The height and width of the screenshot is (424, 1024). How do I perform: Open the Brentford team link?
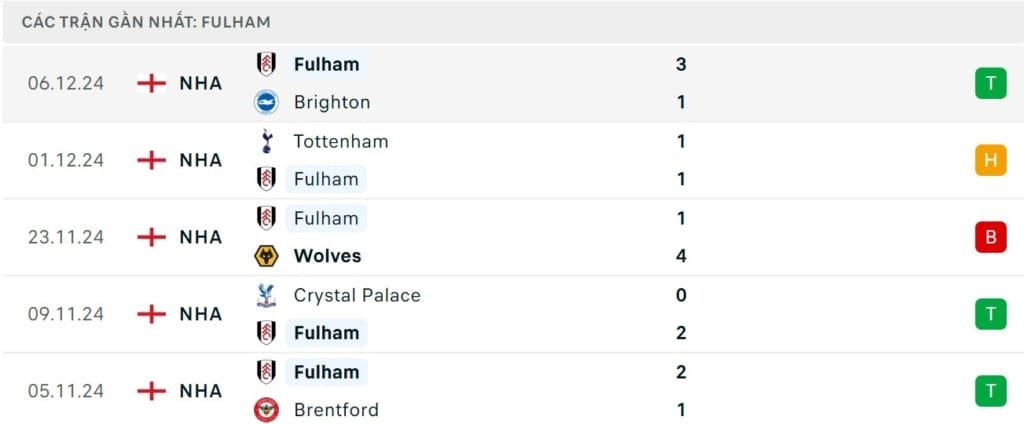336,410
